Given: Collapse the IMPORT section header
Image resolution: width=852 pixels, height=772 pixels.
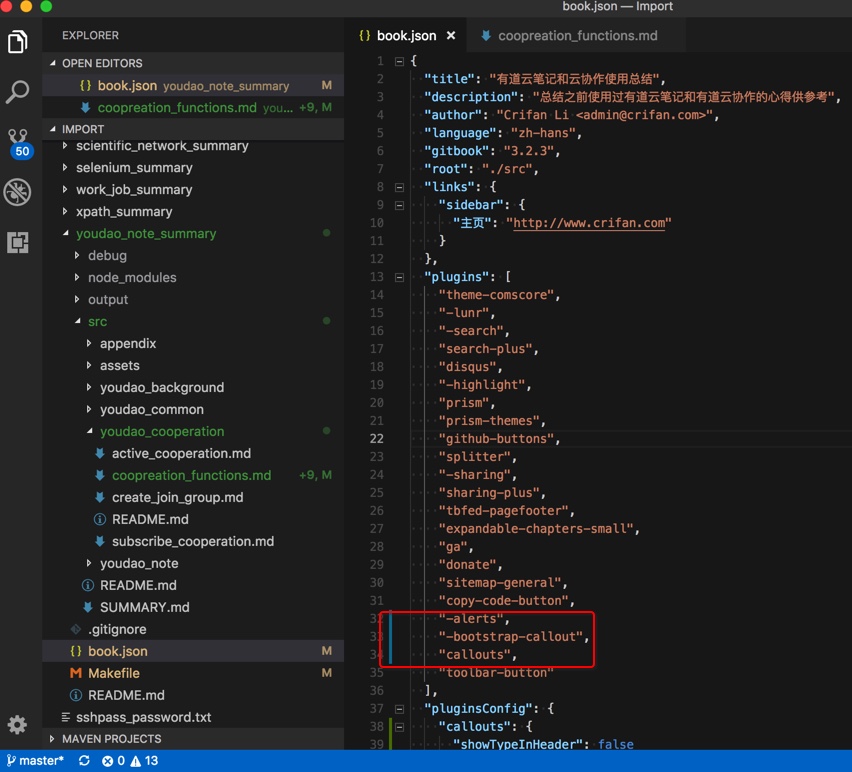Looking at the screenshot, I should pos(193,129).
